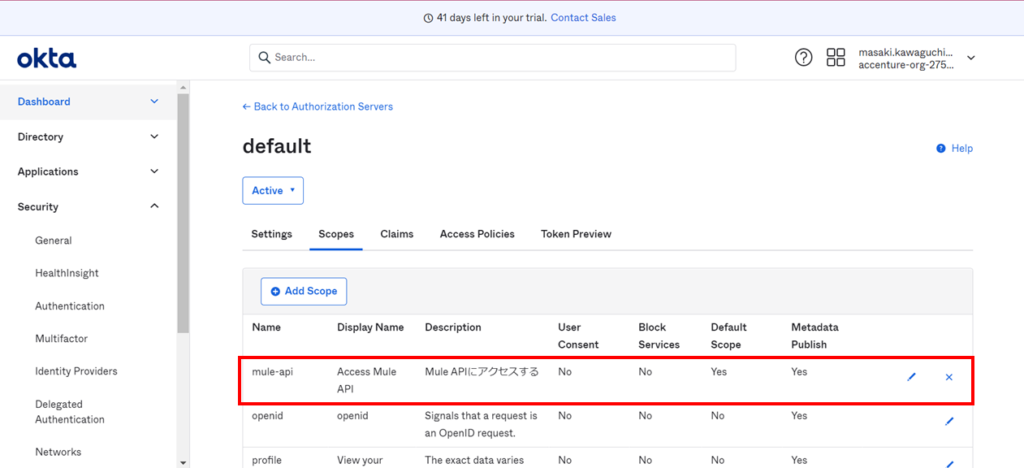Click the Help link at right
This screenshot has width=1024, height=468.
pyautogui.click(x=955, y=148)
